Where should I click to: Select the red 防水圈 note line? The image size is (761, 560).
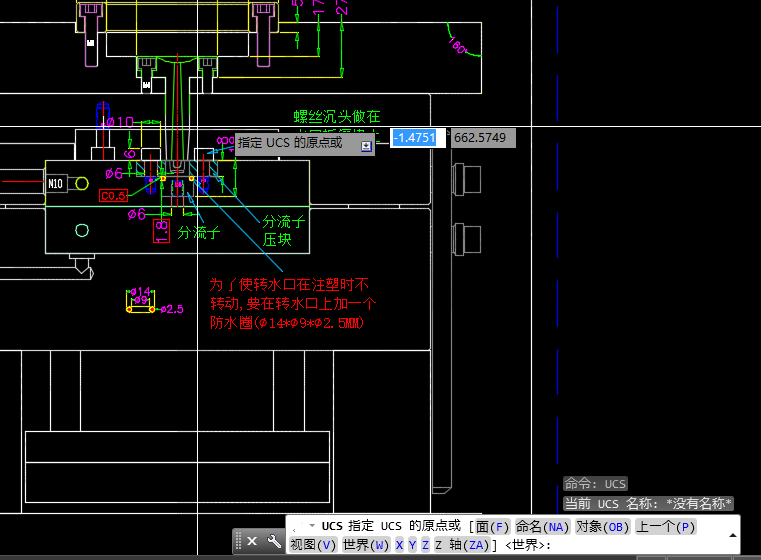[287, 323]
